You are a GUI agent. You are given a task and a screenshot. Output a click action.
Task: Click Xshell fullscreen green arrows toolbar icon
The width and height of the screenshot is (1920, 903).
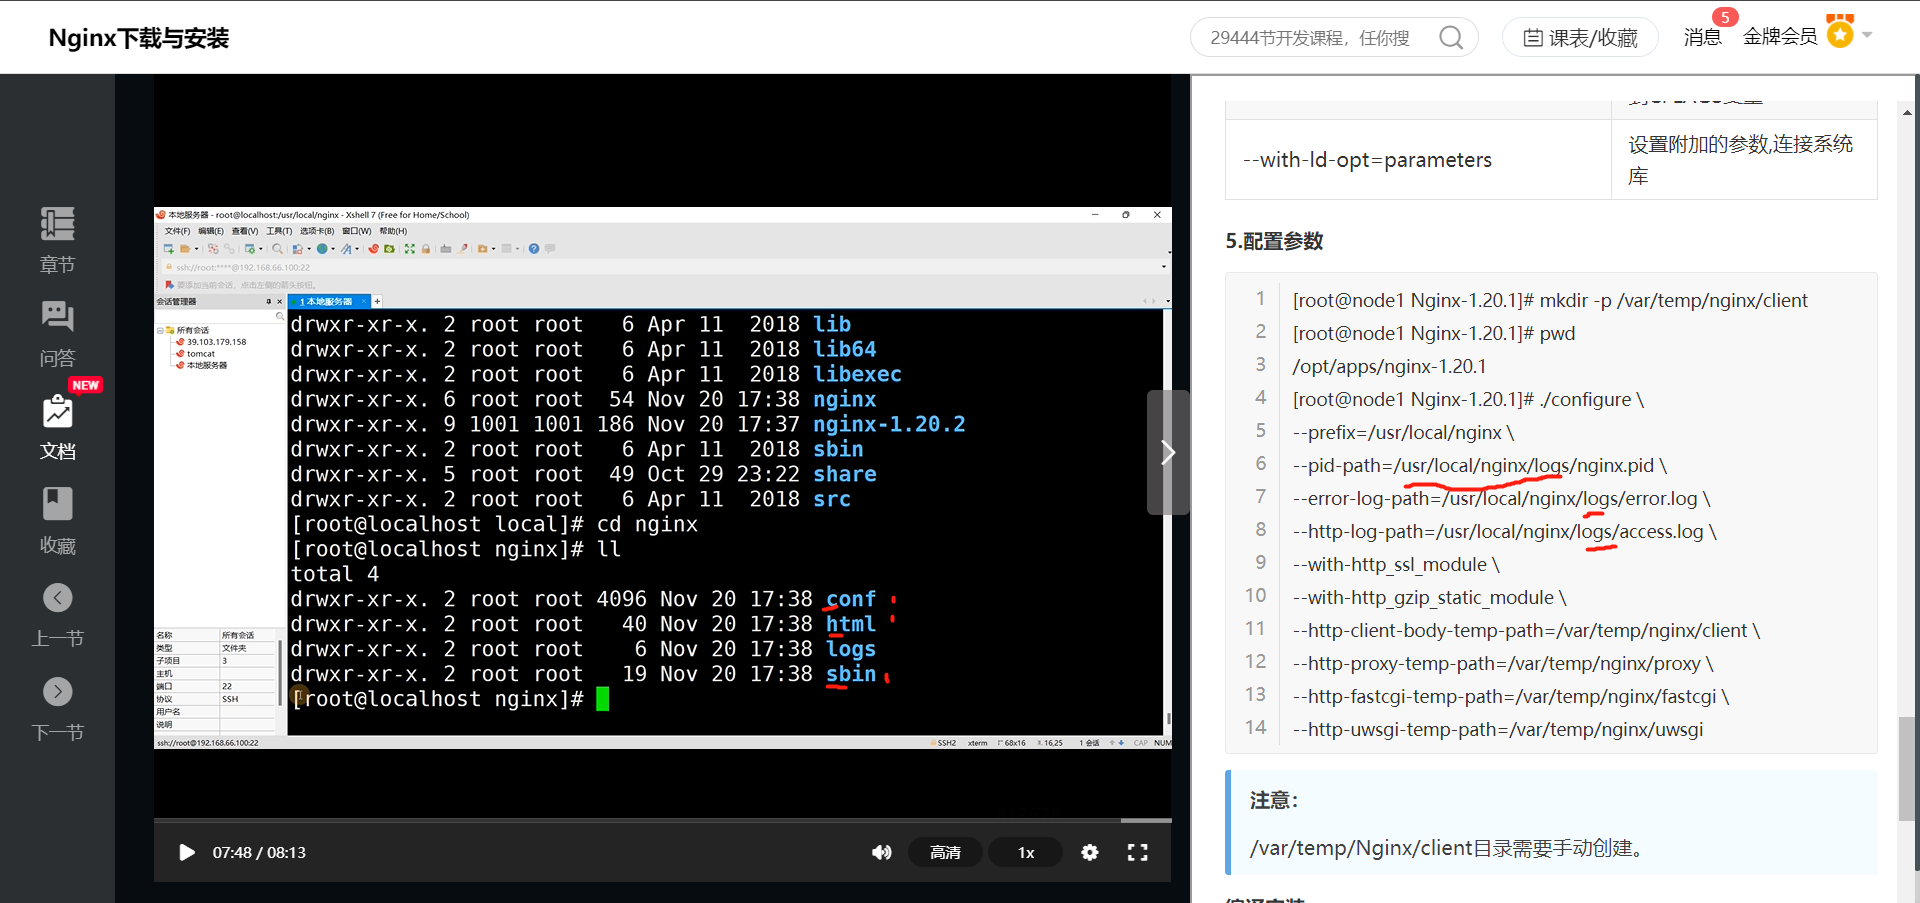[x=409, y=249]
